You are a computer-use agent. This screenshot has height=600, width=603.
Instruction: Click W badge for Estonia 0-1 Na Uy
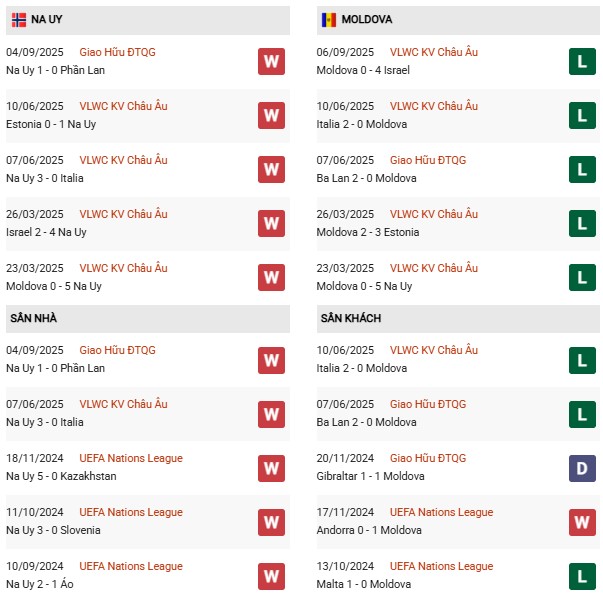tap(271, 115)
